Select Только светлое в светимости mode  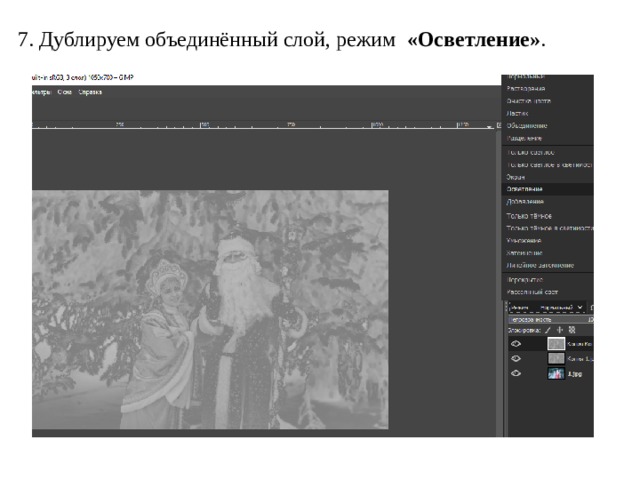547,165
